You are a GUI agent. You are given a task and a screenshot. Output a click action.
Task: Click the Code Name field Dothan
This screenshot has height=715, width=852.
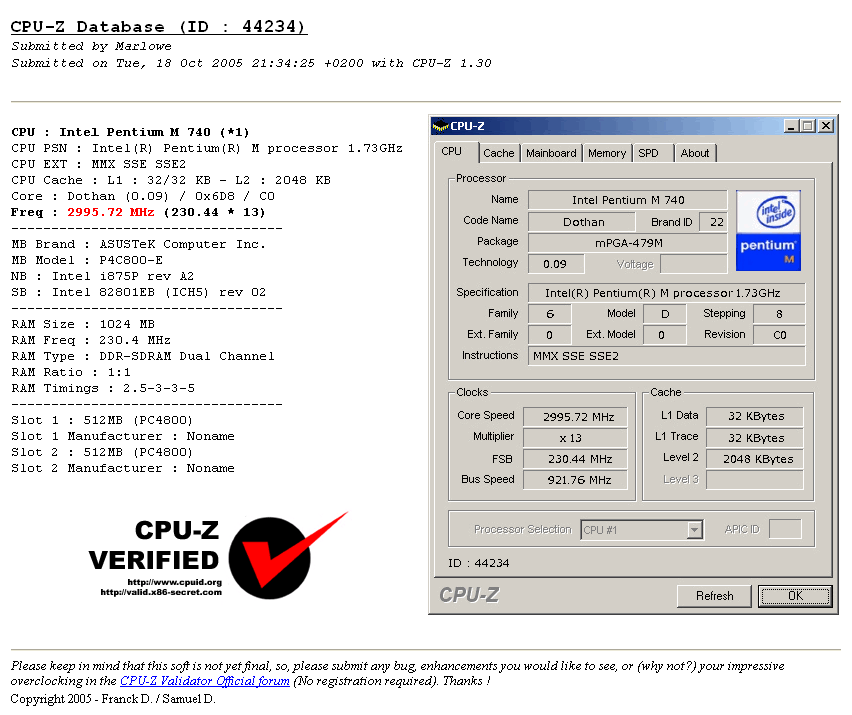click(582, 222)
